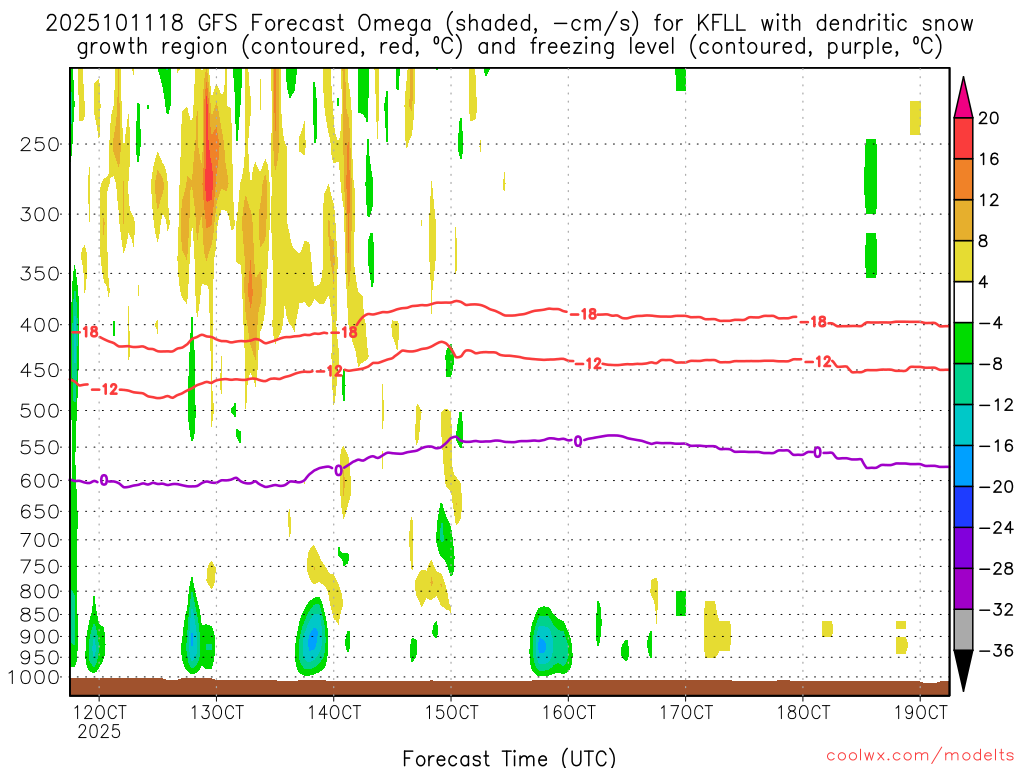Image resolution: width=1024 pixels, height=768 pixels.
Task: Click the 16OCT time axis label
Action: click(569, 711)
